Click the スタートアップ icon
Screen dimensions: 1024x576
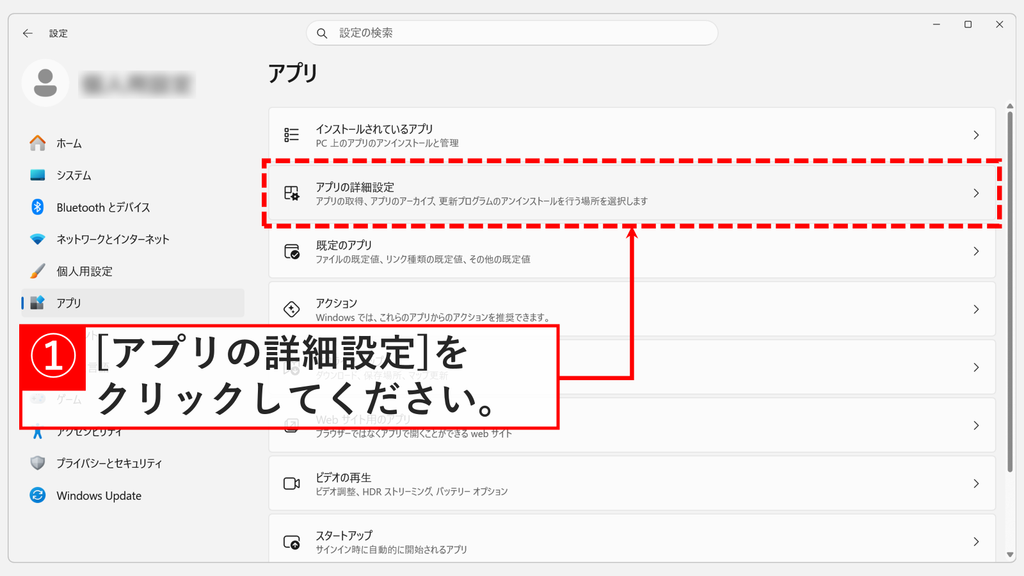pyautogui.click(x=291, y=542)
